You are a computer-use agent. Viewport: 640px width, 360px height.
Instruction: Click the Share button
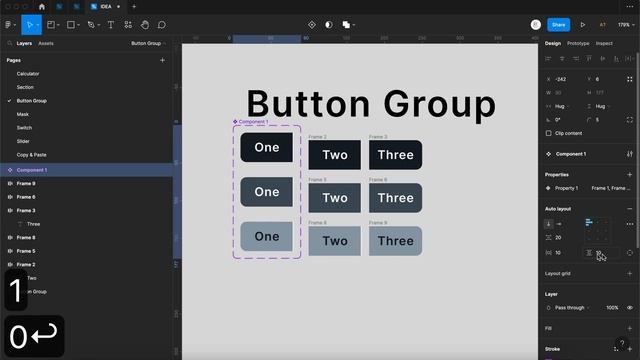pos(558,25)
